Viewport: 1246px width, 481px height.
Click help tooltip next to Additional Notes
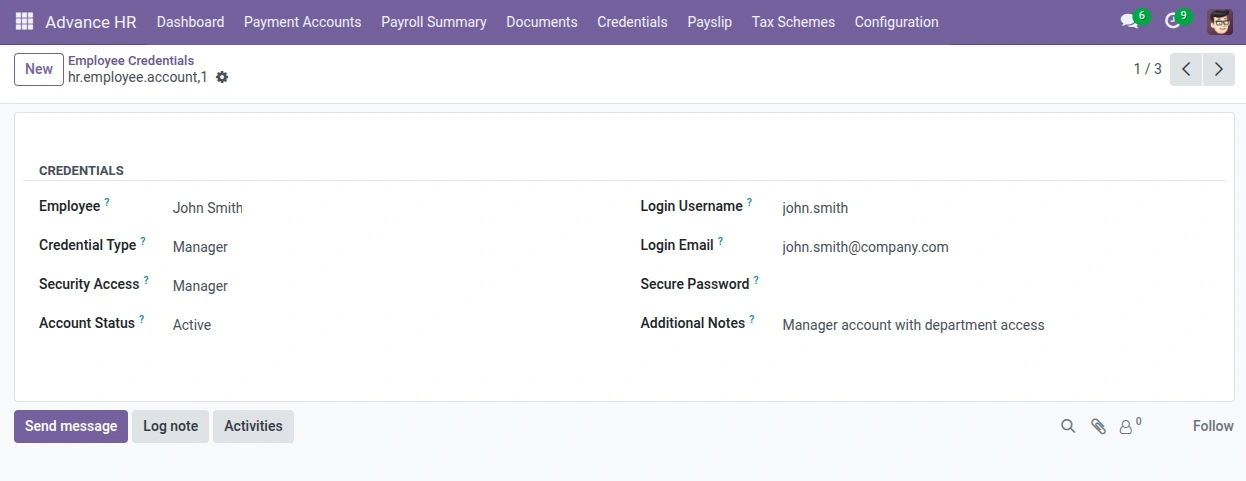click(752, 319)
